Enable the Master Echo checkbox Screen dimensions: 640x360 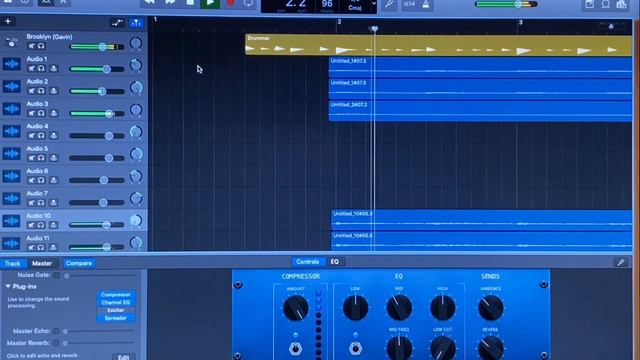tap(56, 331)
